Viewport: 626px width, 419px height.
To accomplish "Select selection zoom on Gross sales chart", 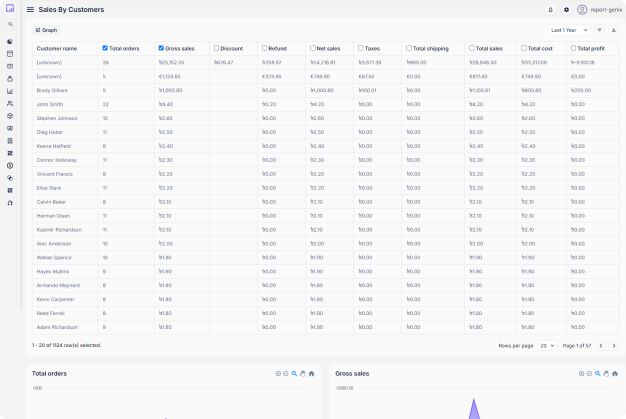I will [598, 374].
